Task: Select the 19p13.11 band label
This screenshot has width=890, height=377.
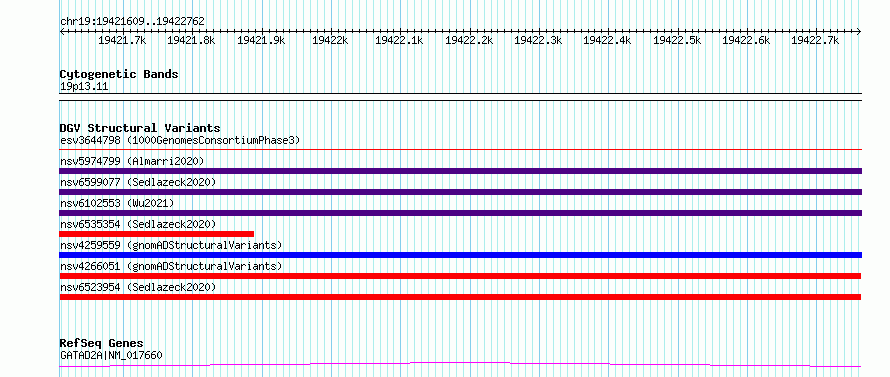Action: (84, 87)
